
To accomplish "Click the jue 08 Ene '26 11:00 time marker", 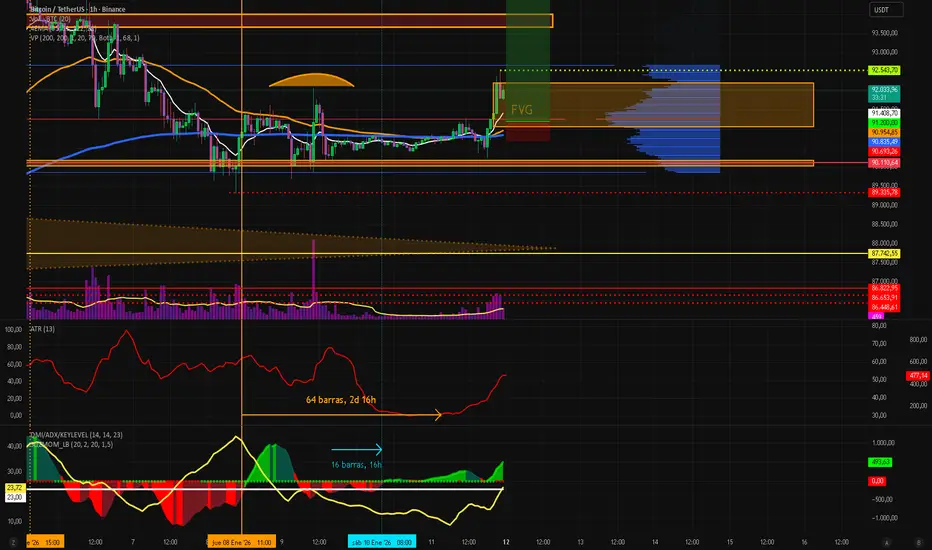I will coord(241,542).
